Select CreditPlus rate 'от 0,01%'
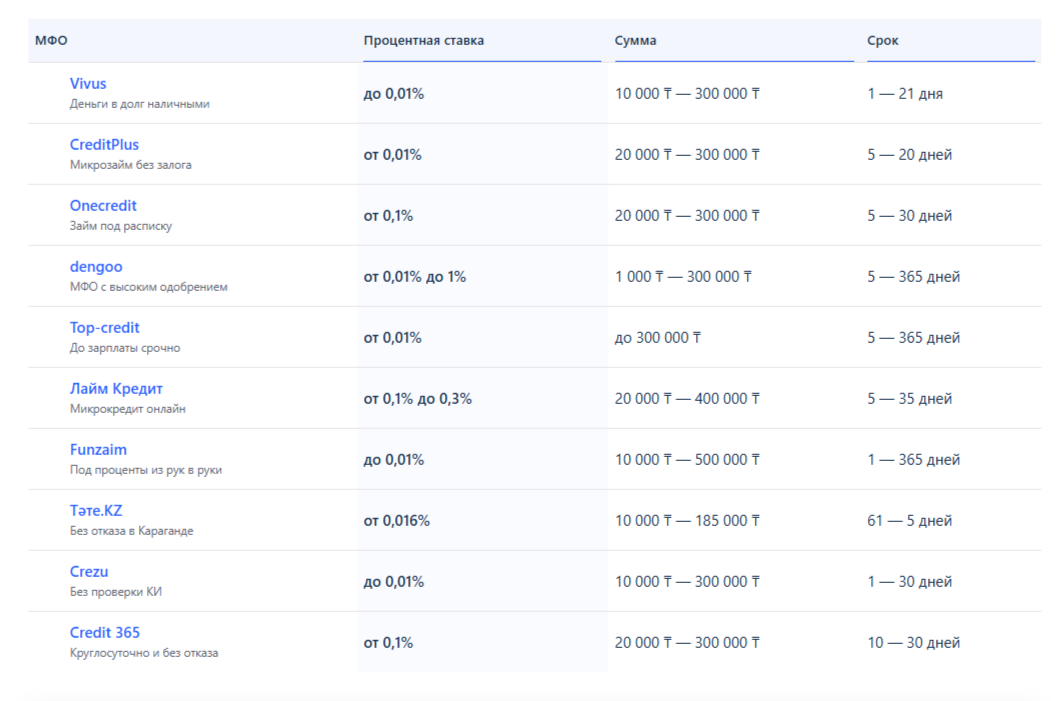This screenshot has height=701, width=1059. click(392, 155)
